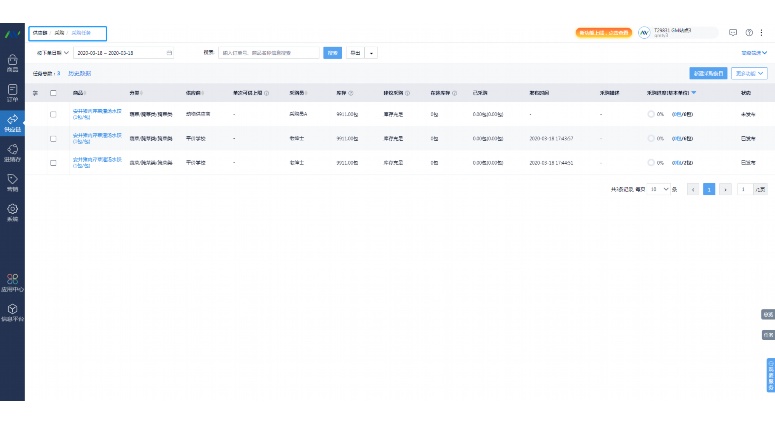Sort by the supplier column header
This screenshot has width=775, height=424.
click(x=195, y=93)
